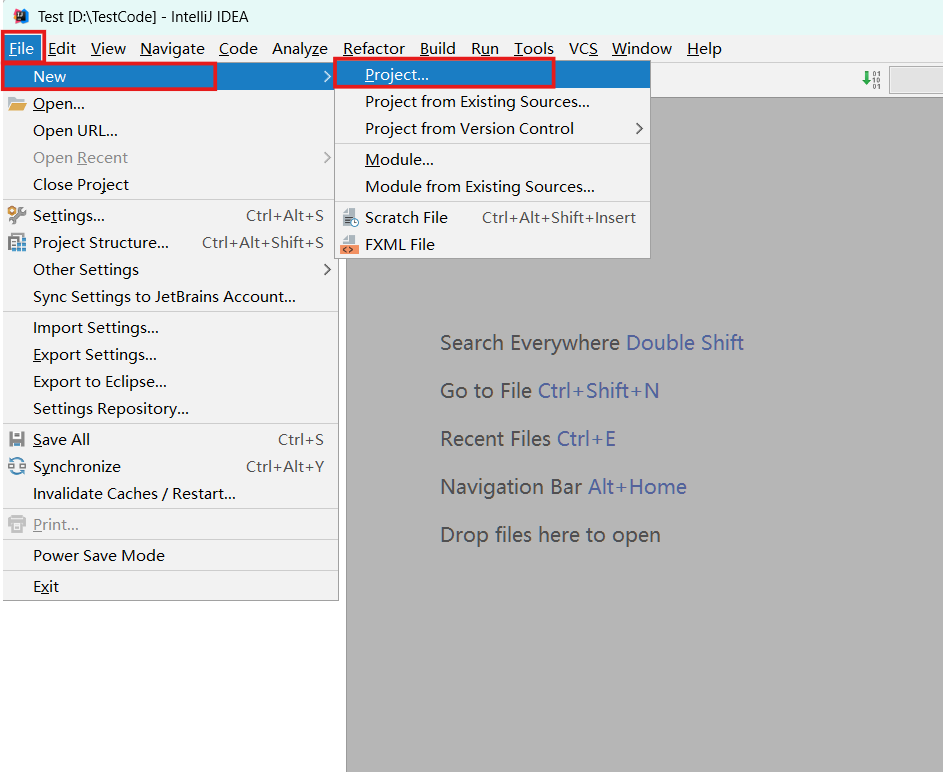
Task: Expand the New submenu arrow
Action: [x=327, y=76]
